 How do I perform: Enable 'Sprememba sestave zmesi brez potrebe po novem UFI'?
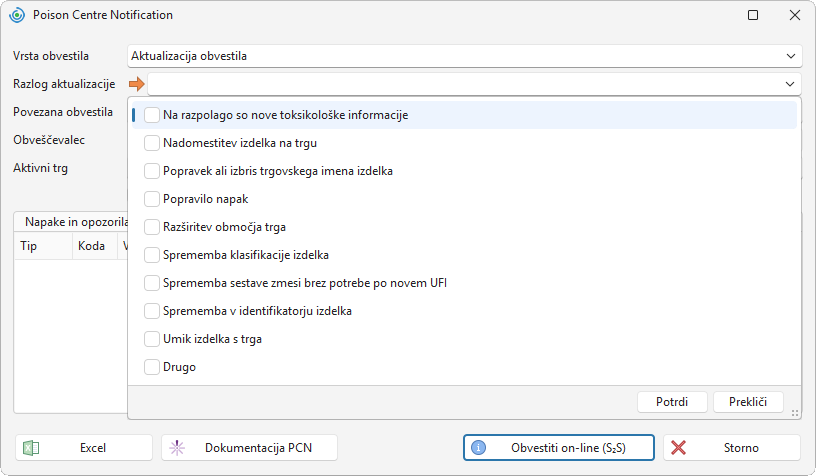click(x=152, y=283)
